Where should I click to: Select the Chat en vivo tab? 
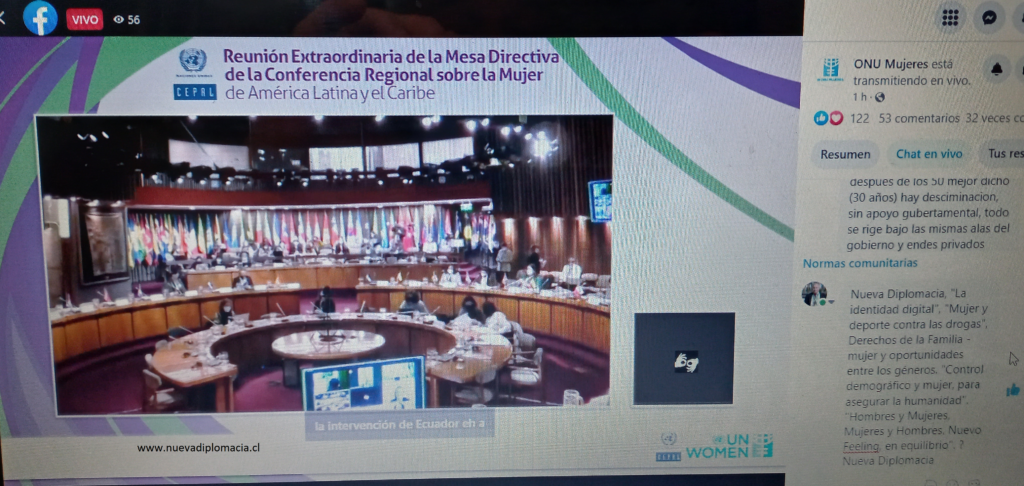929,154
